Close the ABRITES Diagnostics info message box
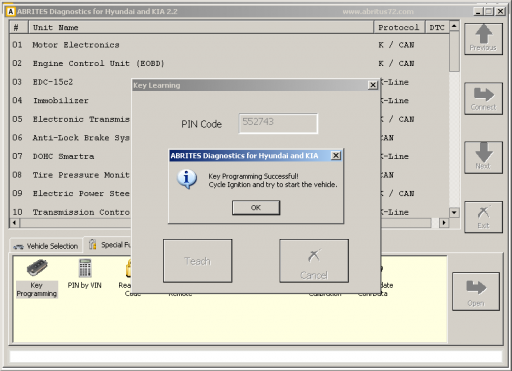The width and height of the screenshot is (512, 371). (x=336, y=155)
